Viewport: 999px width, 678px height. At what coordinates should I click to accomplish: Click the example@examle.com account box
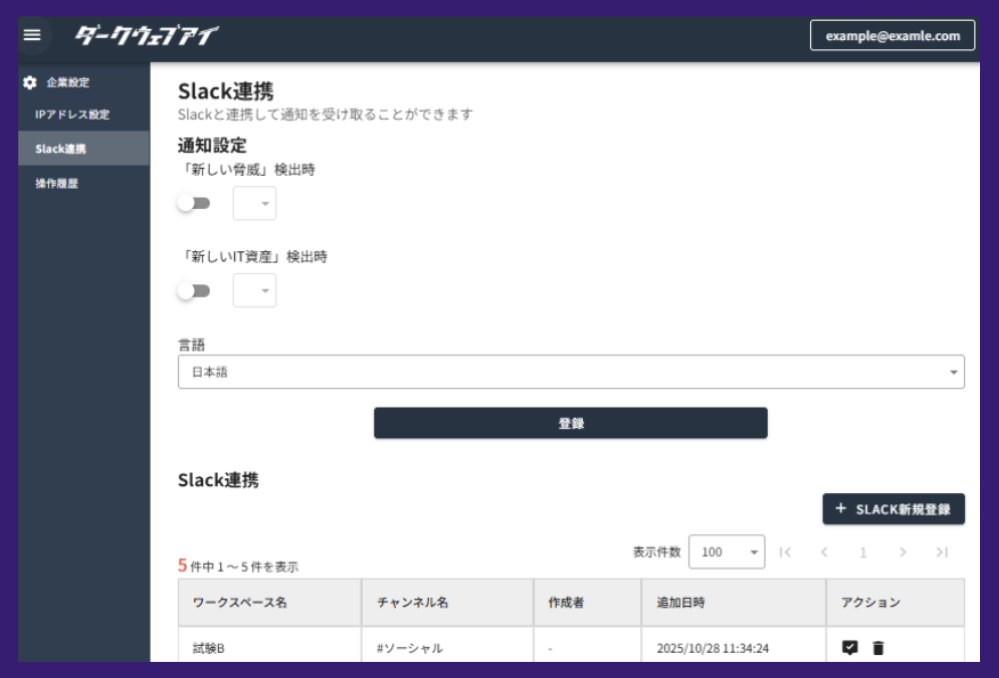point(891,35)
